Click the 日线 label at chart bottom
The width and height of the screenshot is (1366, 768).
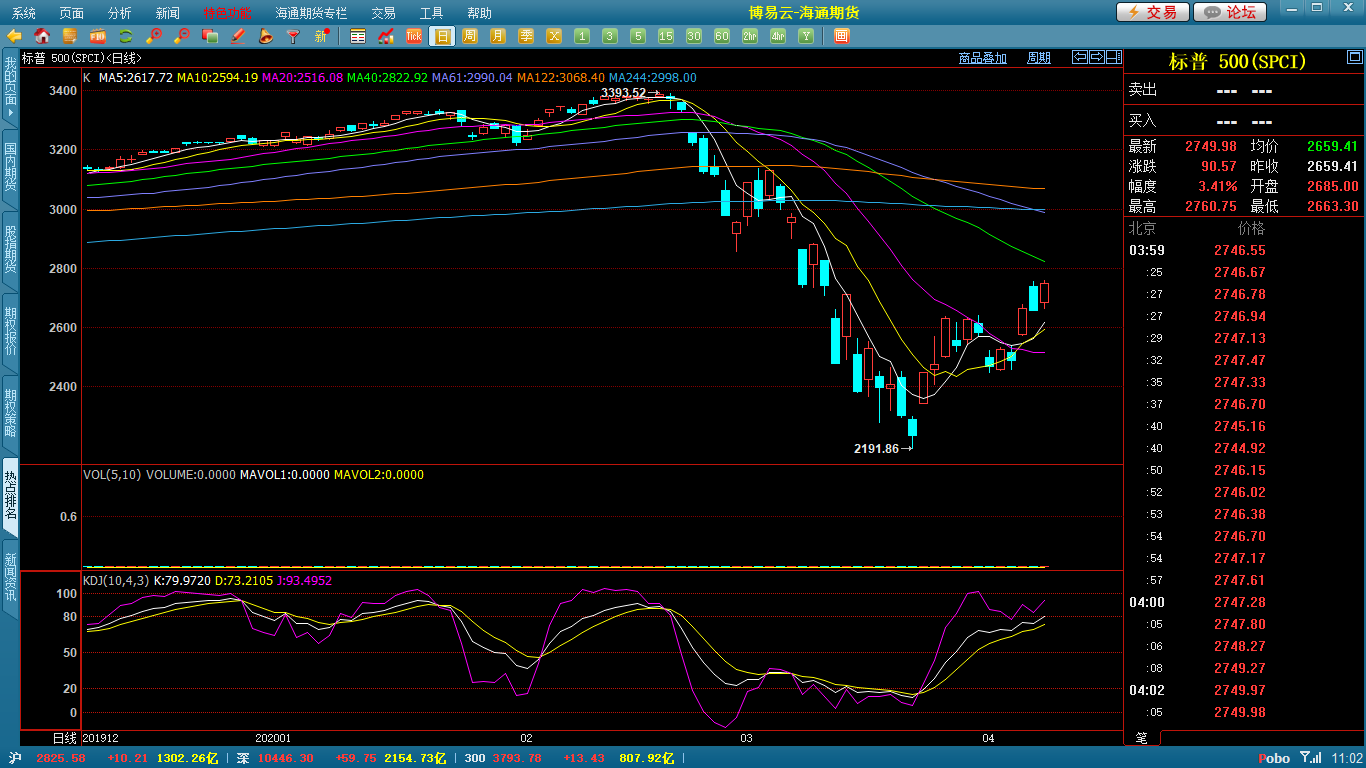[64, 738]
